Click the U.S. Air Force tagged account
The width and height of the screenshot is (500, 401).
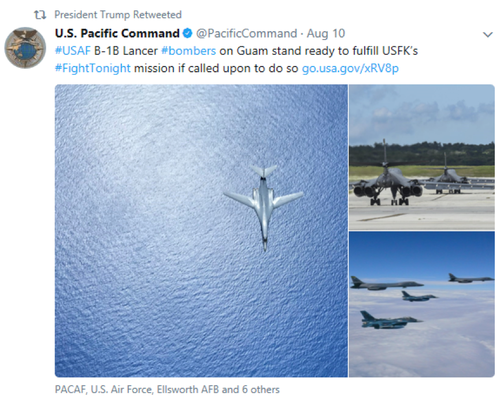coord(122,389)
